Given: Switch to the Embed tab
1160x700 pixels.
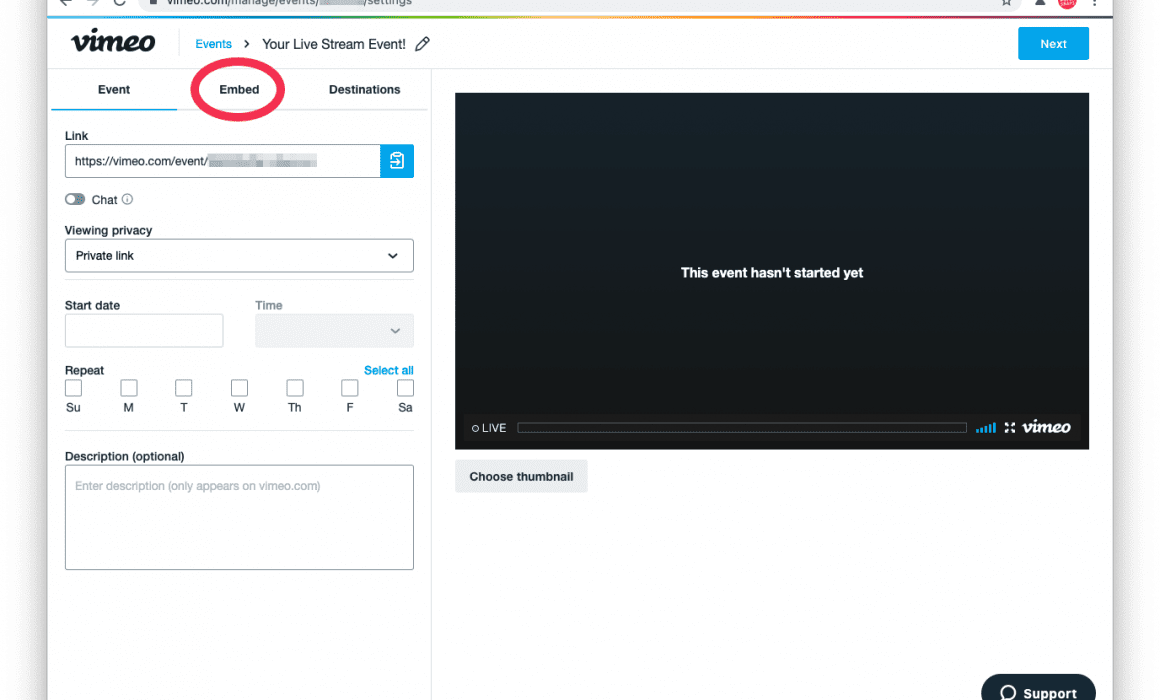Looking at the screenshot, I should pos(239,90).
